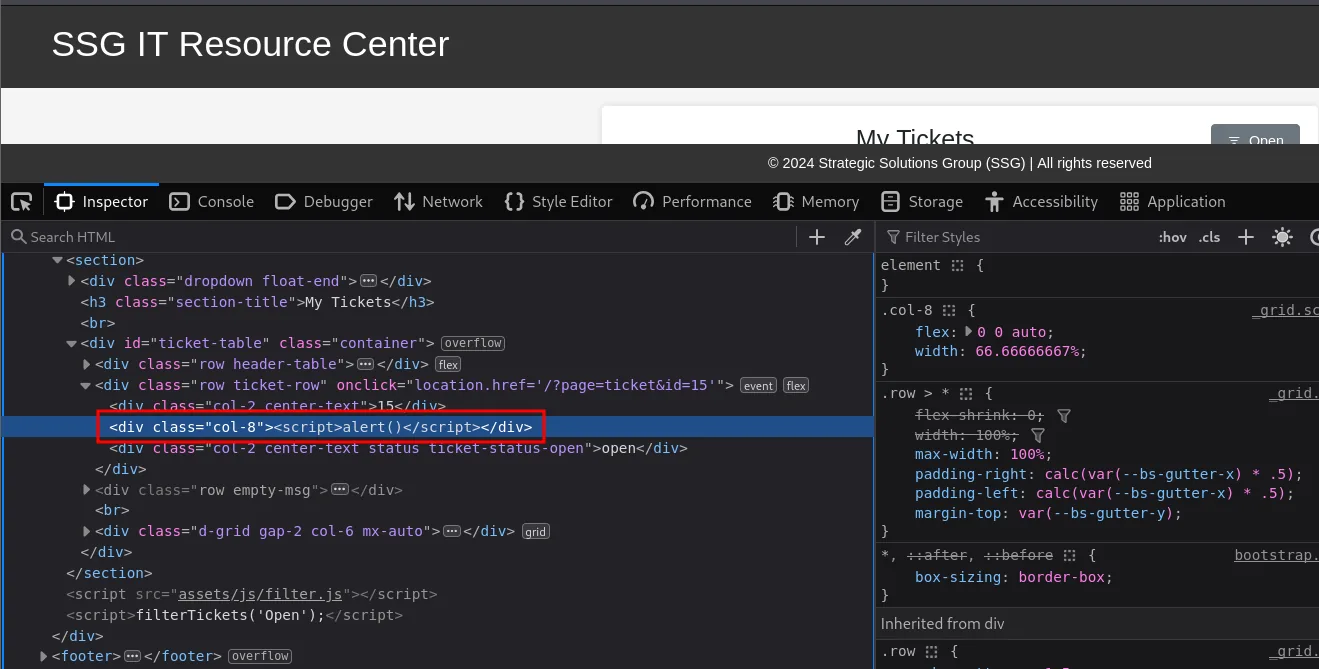The width and height of the screenshot is (1319, 669).
Task: Filter rules containing overridden width: 100%
Action: 1038,436
